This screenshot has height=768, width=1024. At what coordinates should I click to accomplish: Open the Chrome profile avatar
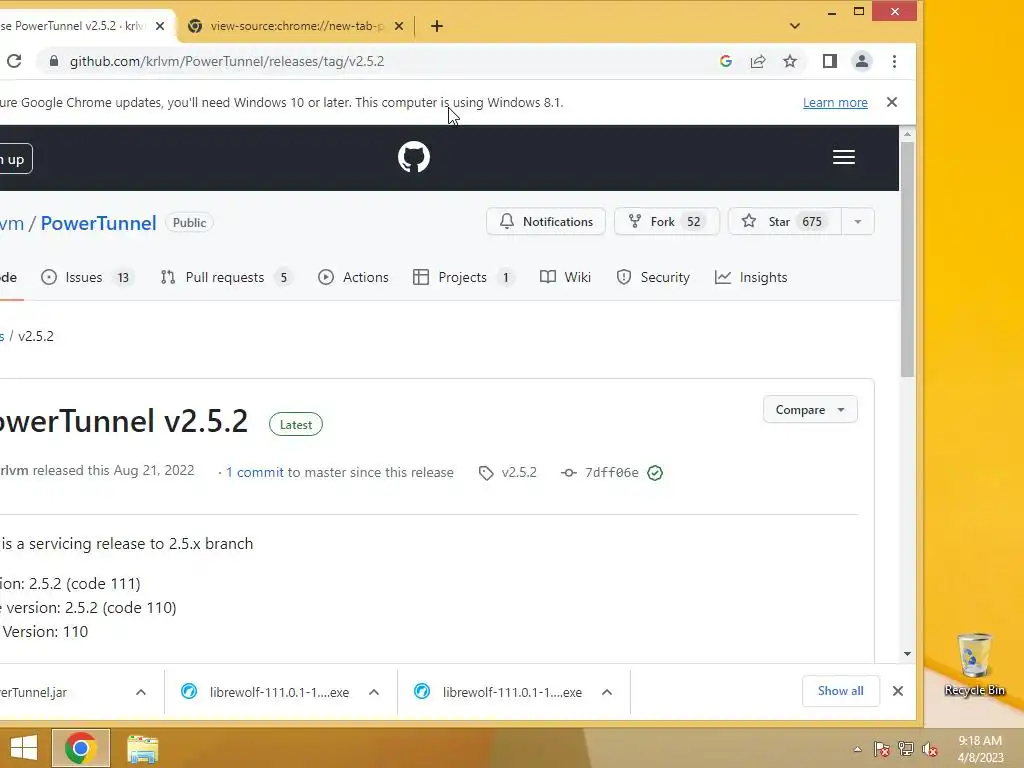tap(862, 61)
